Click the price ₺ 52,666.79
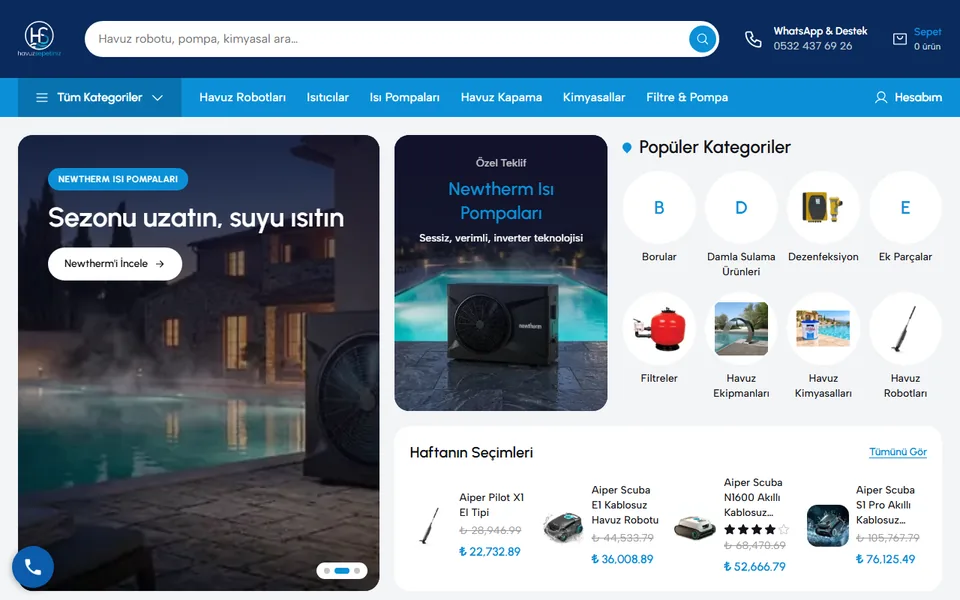Viewport: 960px width, 600px height. click(x=755, y=567)
